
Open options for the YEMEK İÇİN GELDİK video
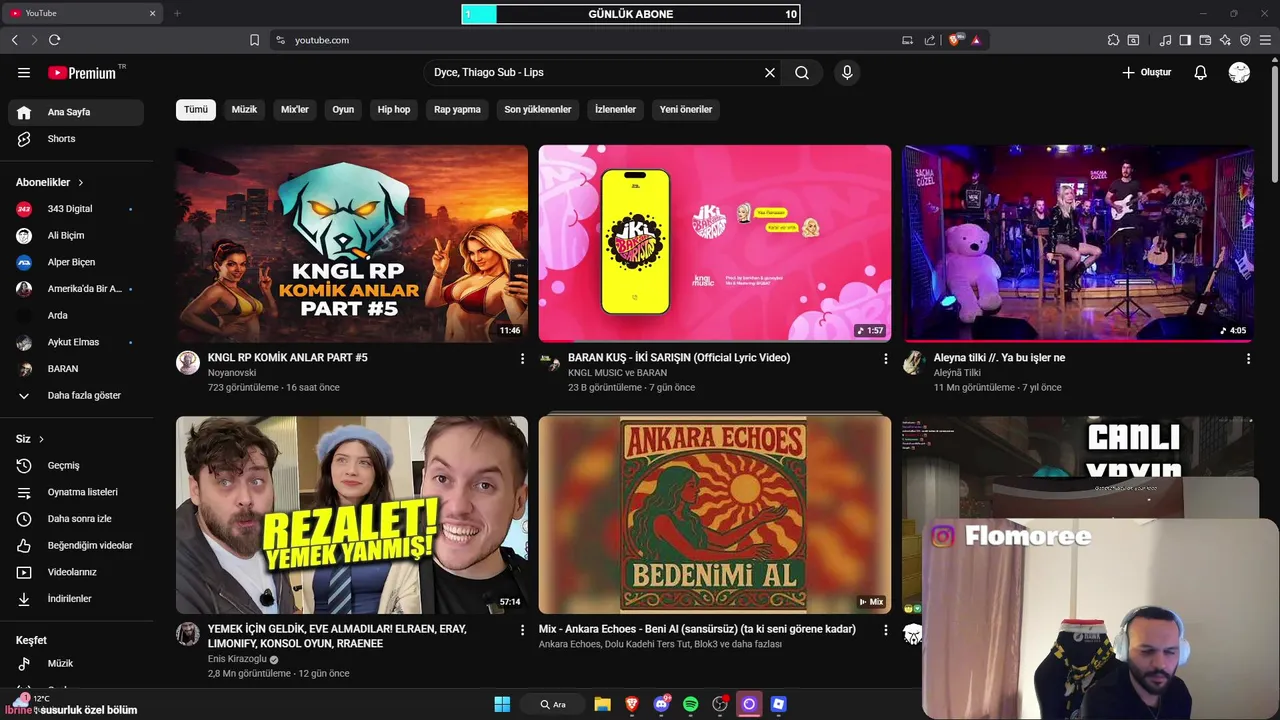click(522, 630)
